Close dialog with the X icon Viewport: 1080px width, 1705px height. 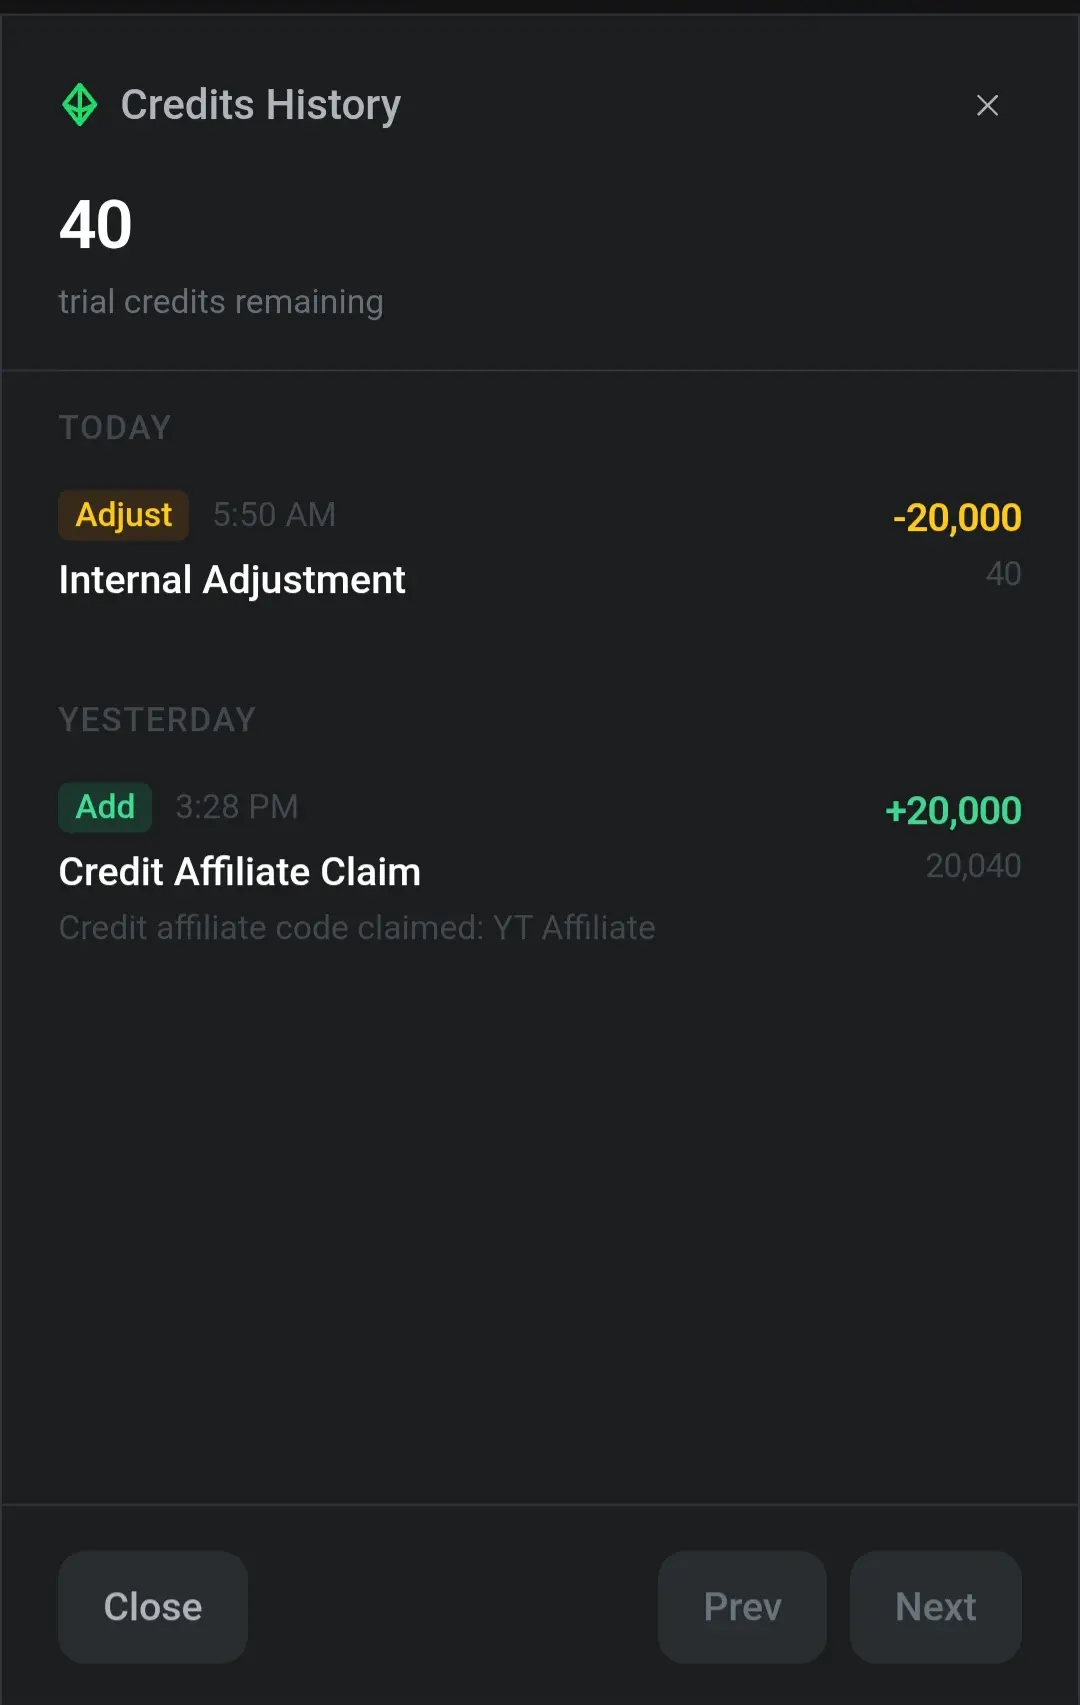[x=987, y=105]
